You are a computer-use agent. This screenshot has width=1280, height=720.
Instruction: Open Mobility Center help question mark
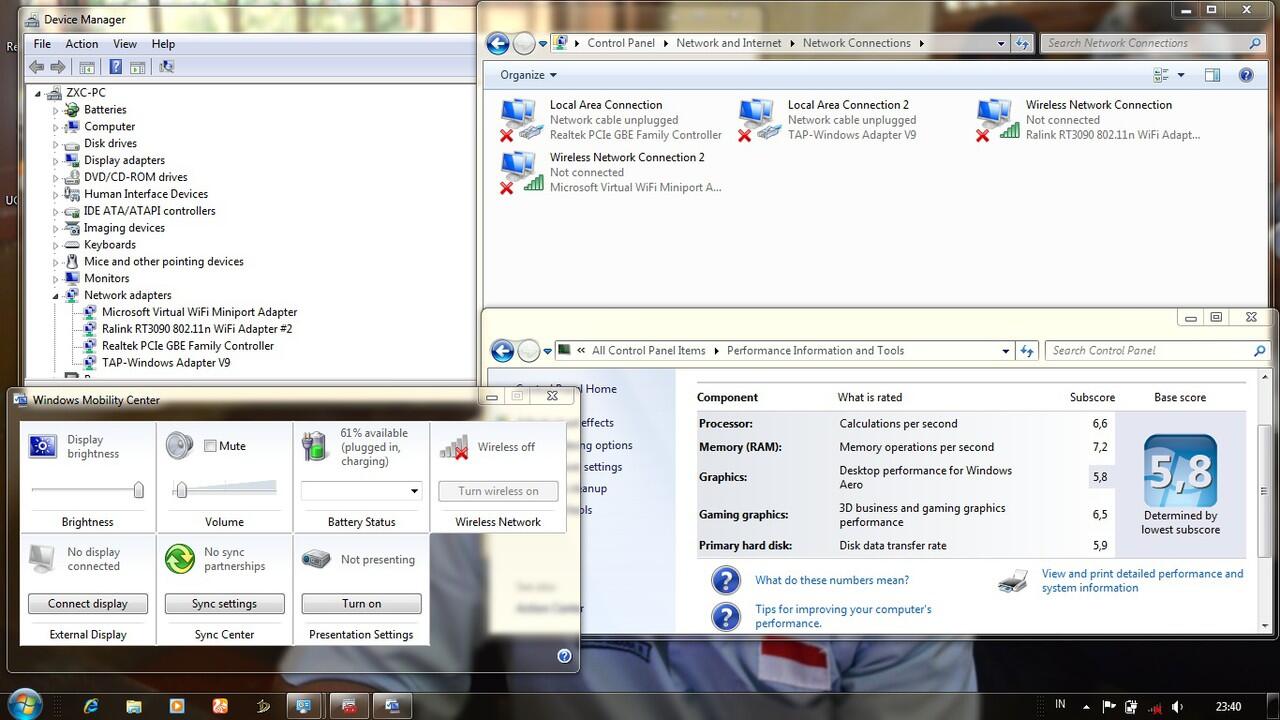(564, 656)
